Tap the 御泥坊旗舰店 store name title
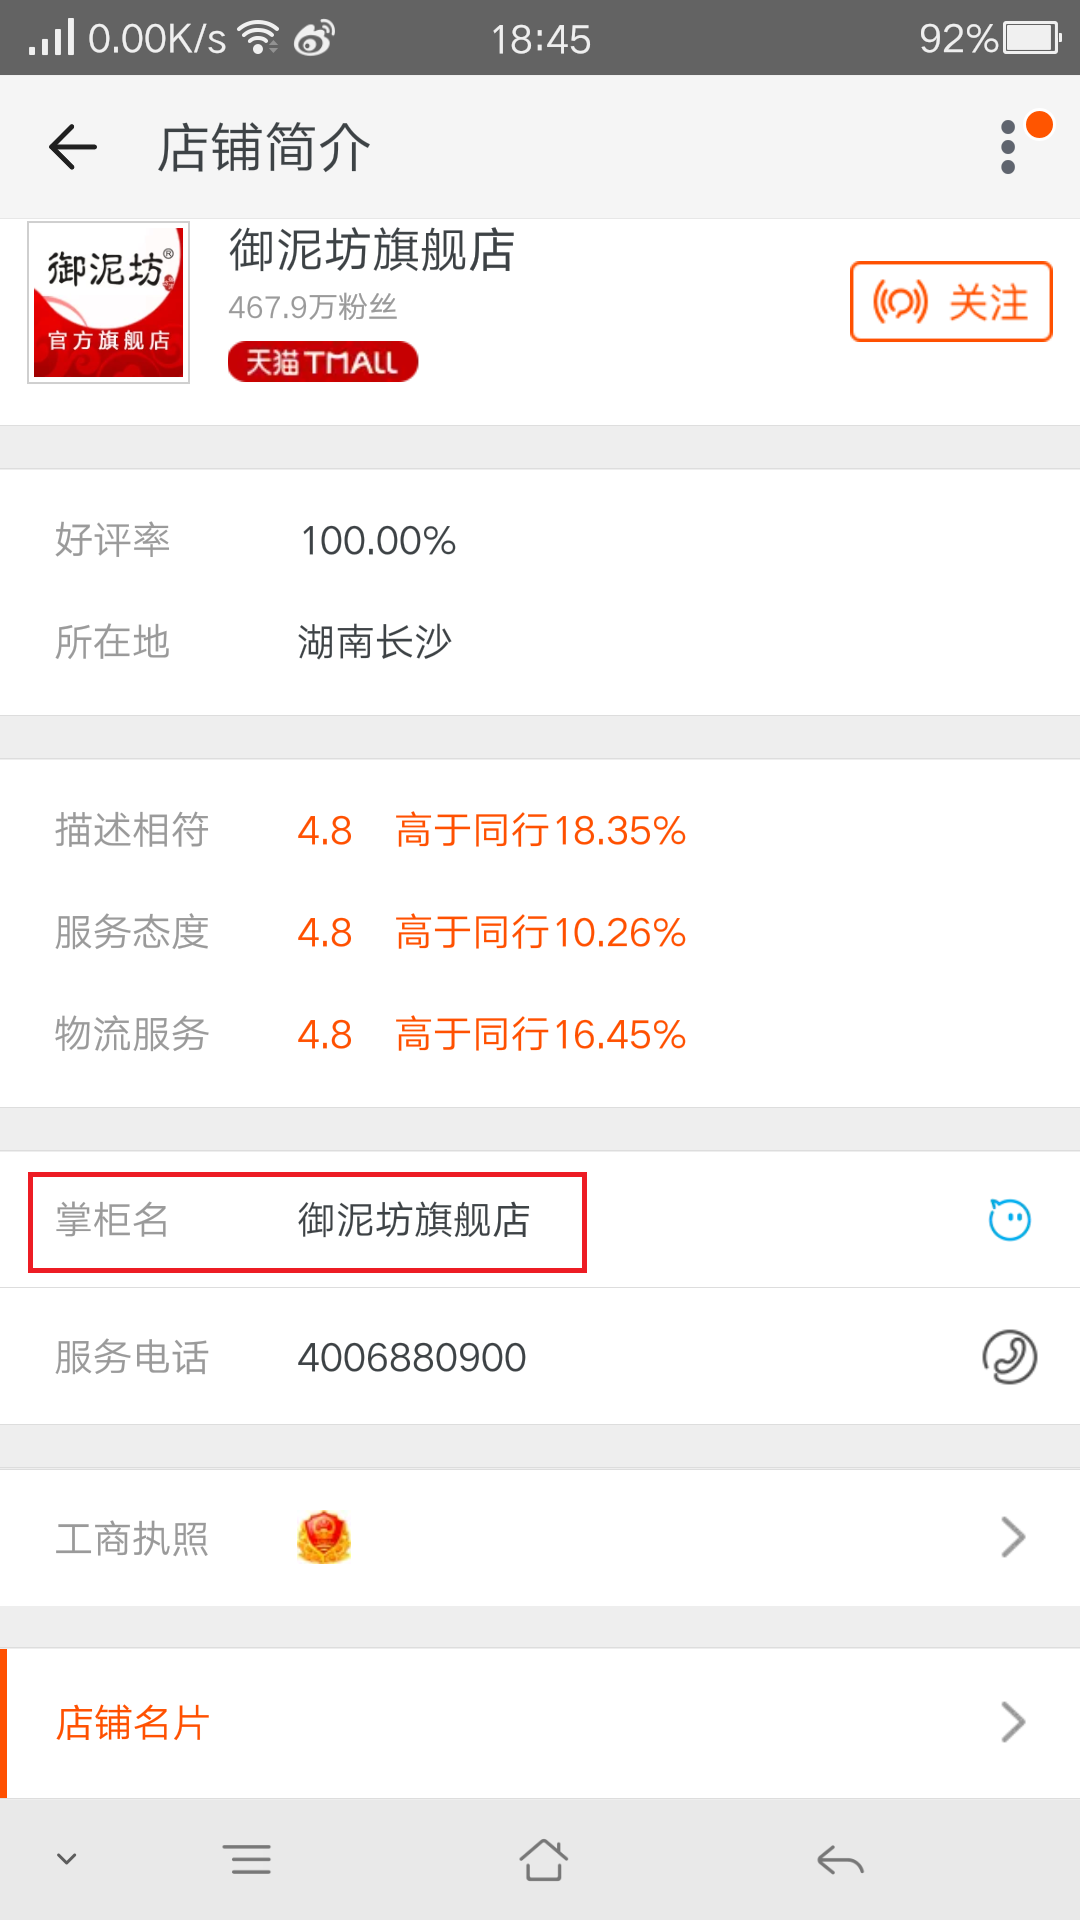Viewport: 1080px width, 1920px height. pyautogui.click(x=372, y=250)
